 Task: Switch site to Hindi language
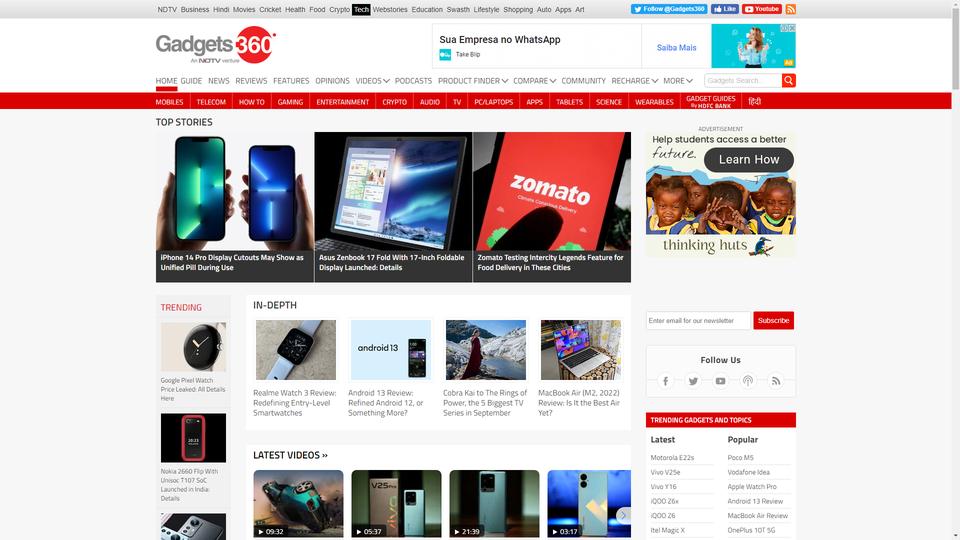[754, 102]
